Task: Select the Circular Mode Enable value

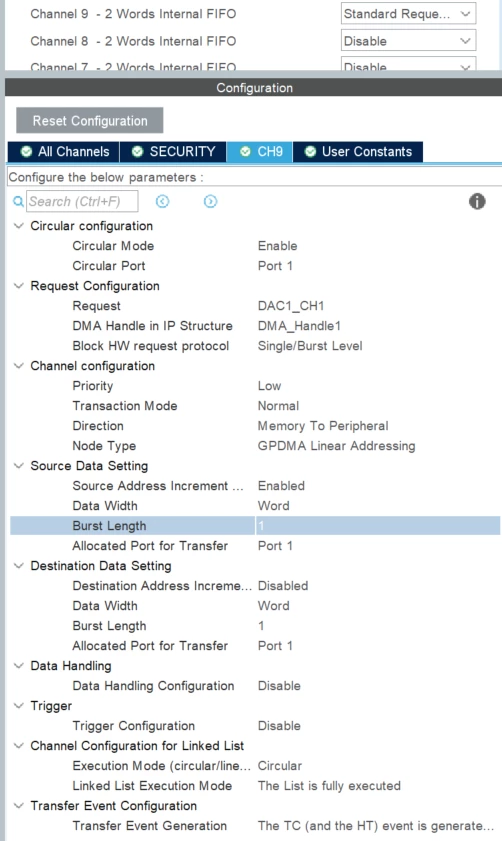Action: coord(277,246)
